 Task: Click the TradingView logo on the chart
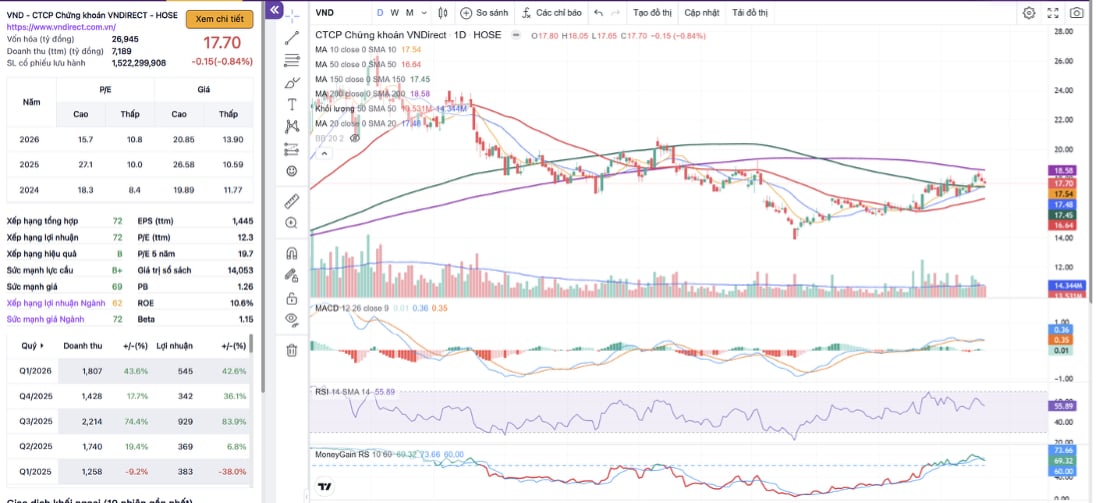point(324,487)
